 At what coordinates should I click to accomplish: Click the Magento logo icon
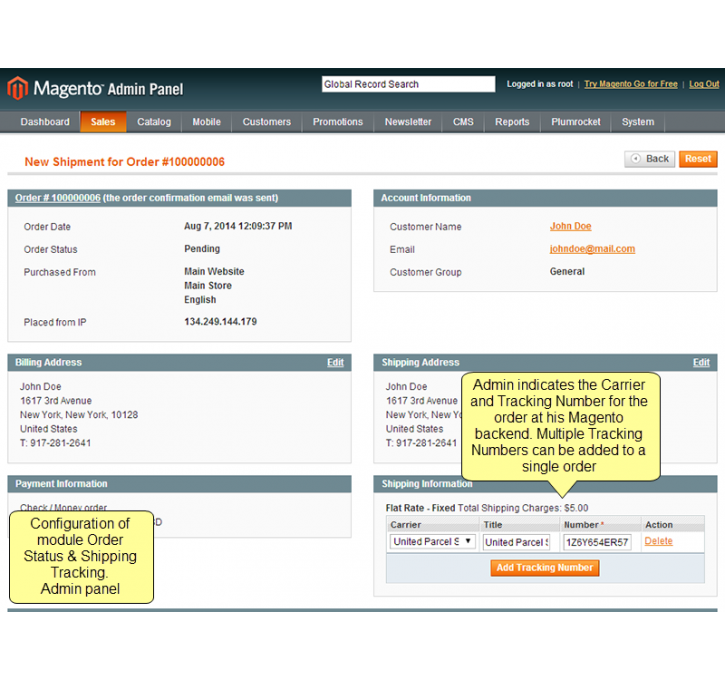point(18,88)
